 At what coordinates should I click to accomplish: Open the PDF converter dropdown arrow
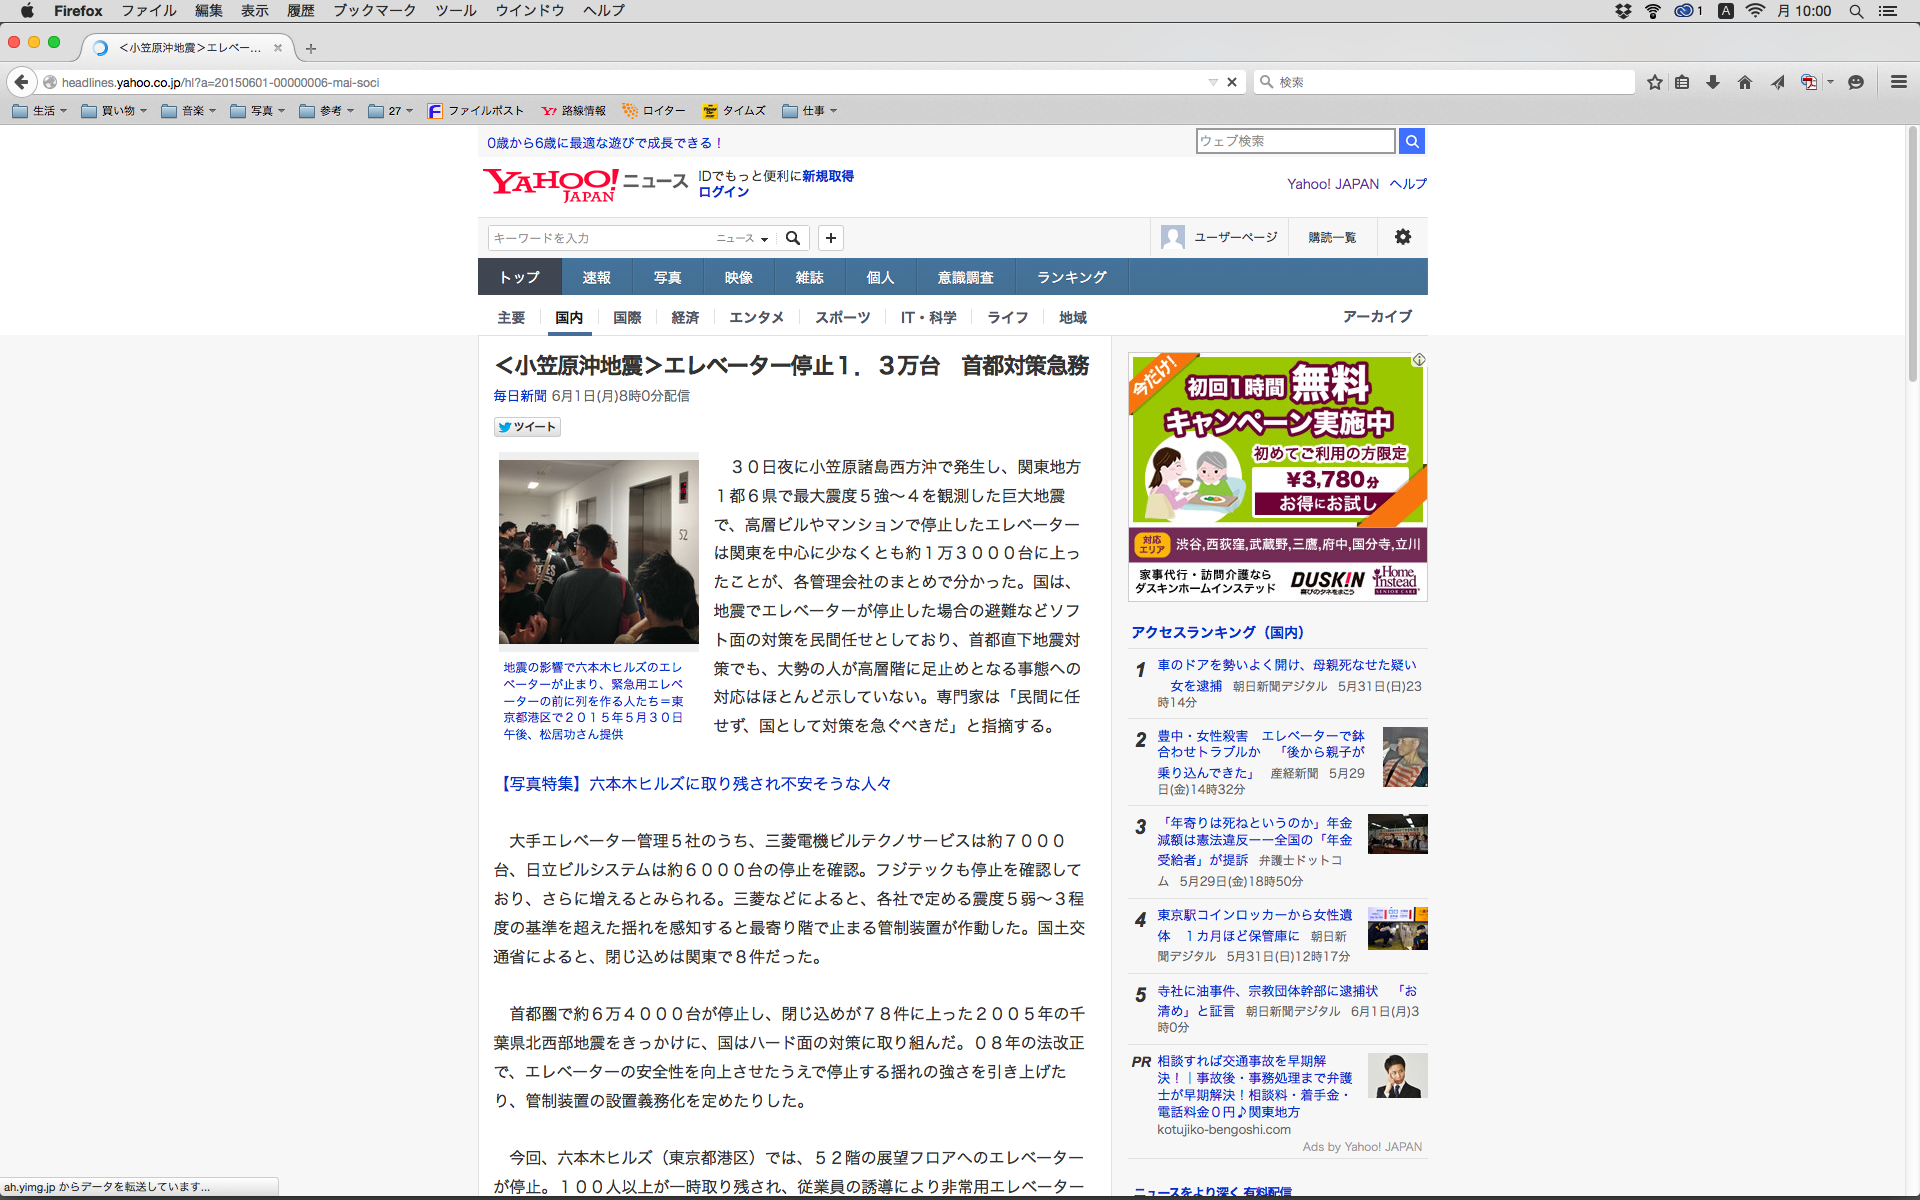pyautogui.click(x=1830, y=82)
